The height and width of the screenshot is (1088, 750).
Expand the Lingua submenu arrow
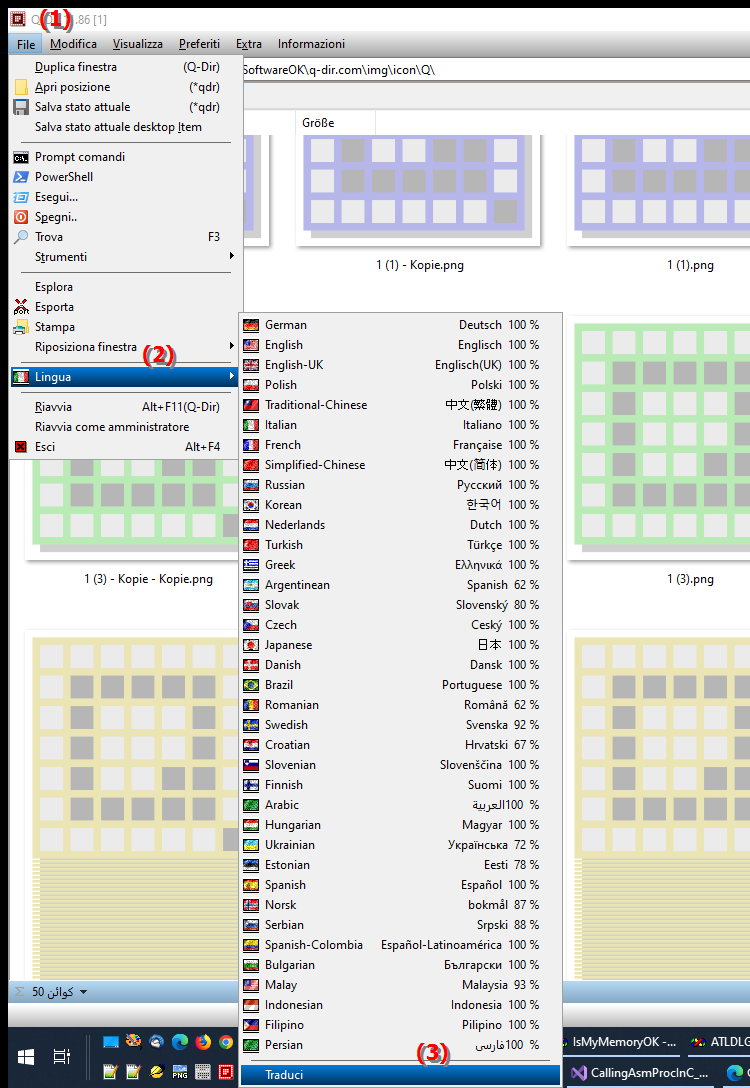click(x=232, y=377)
